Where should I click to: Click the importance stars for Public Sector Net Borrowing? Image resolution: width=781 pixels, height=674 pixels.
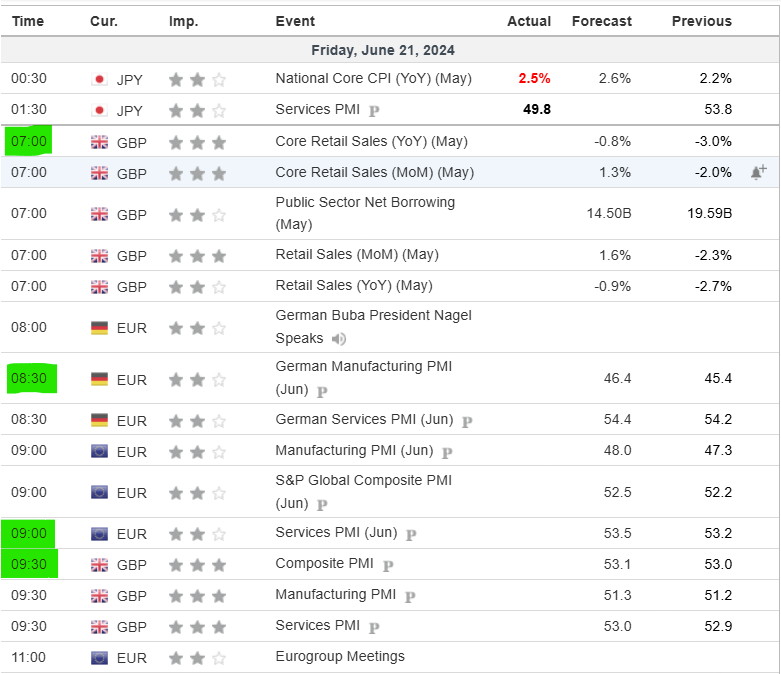point(197,215)
